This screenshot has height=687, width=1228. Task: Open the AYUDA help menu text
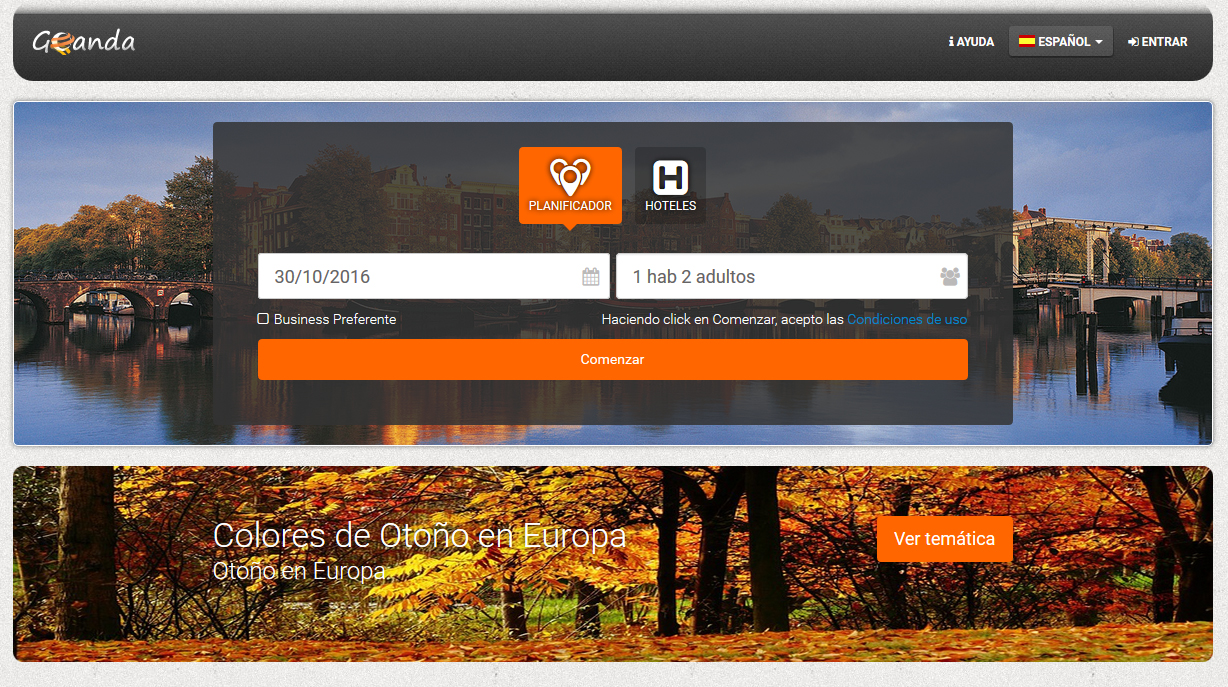click(975, 42)
